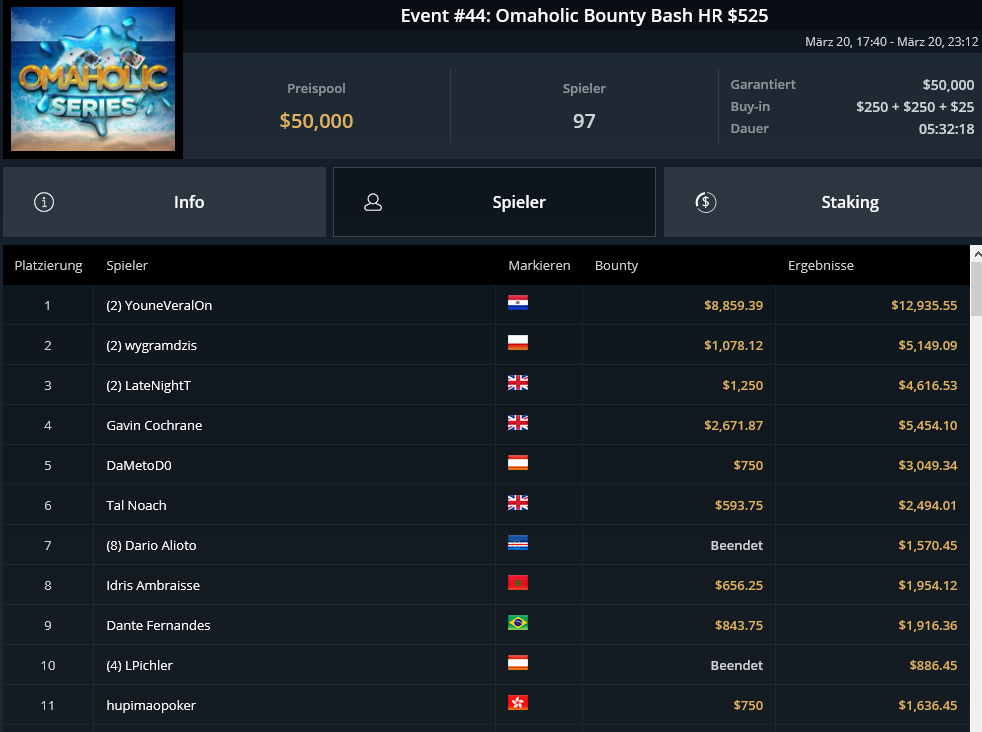This screenshot has height=732, width=982.
Task: Click the Markieren column header
Action: click(x=539, y=265)
